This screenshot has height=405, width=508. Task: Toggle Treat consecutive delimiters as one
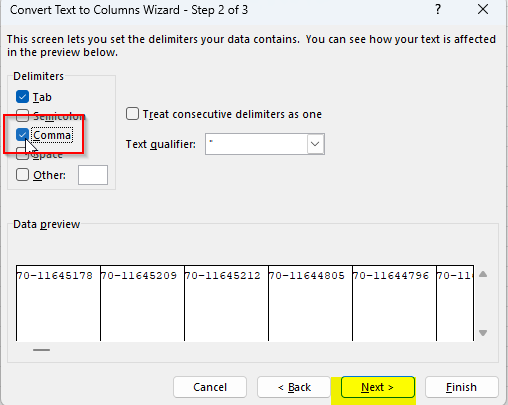point(132,114)
